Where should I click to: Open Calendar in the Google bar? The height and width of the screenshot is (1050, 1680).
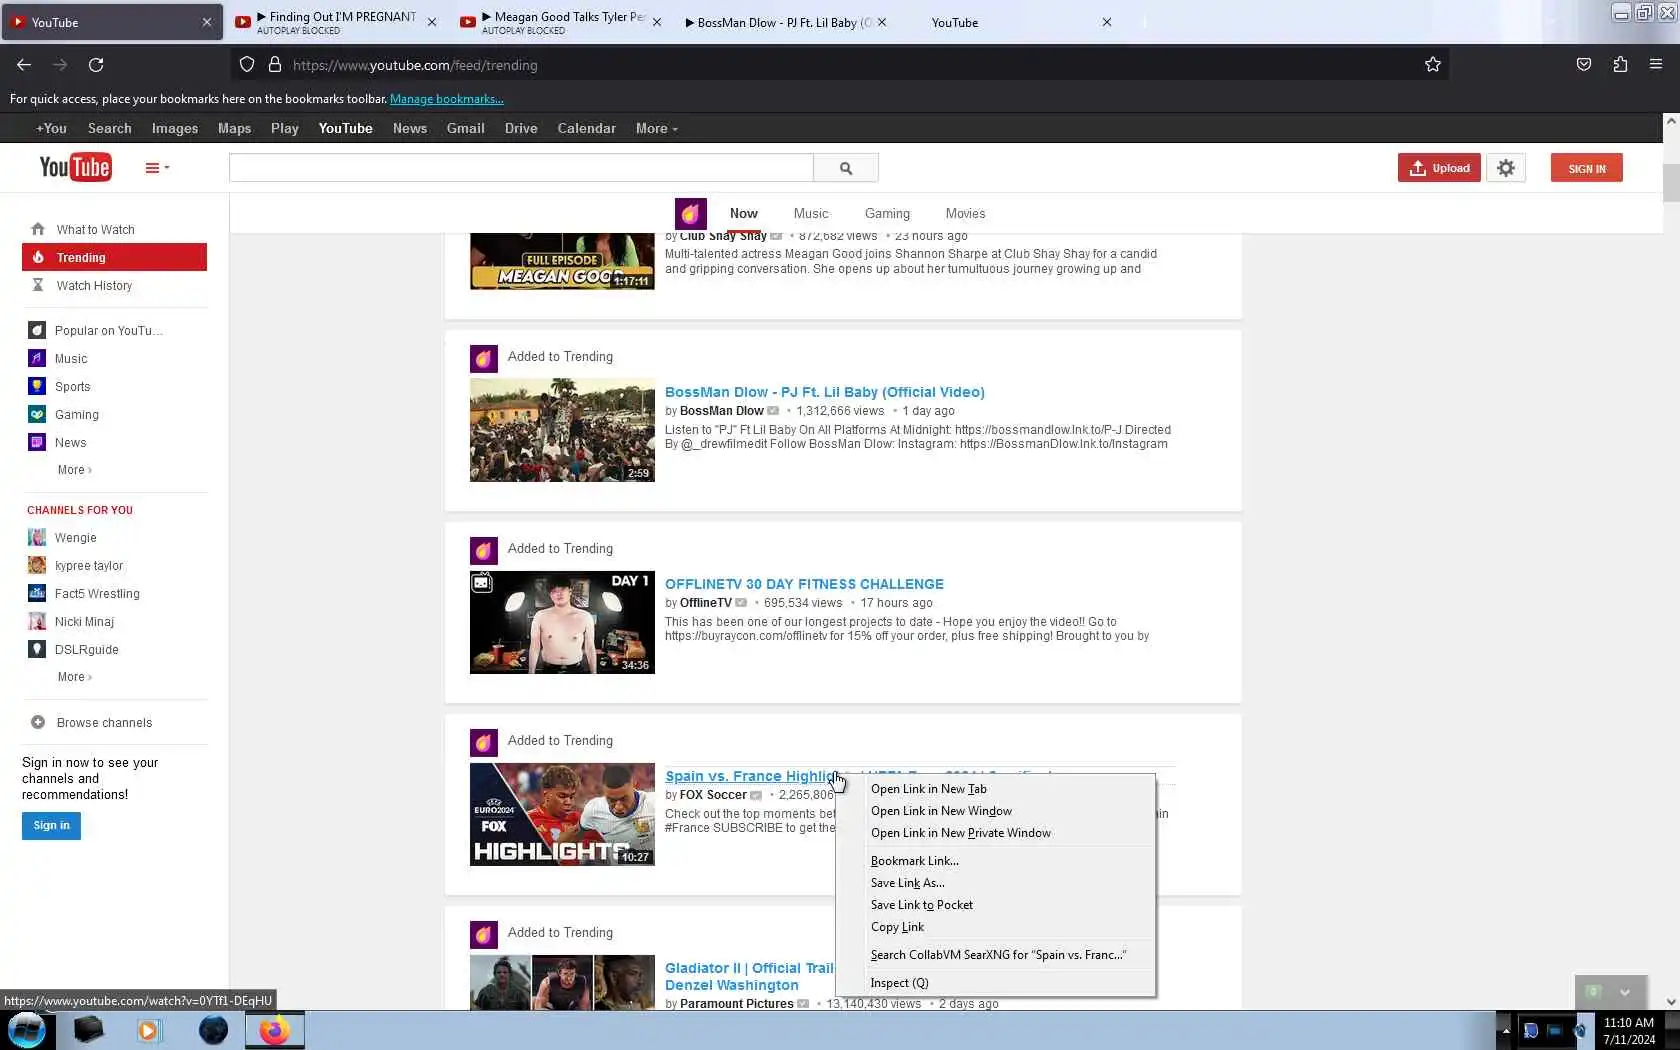click(x=587, y=128)
